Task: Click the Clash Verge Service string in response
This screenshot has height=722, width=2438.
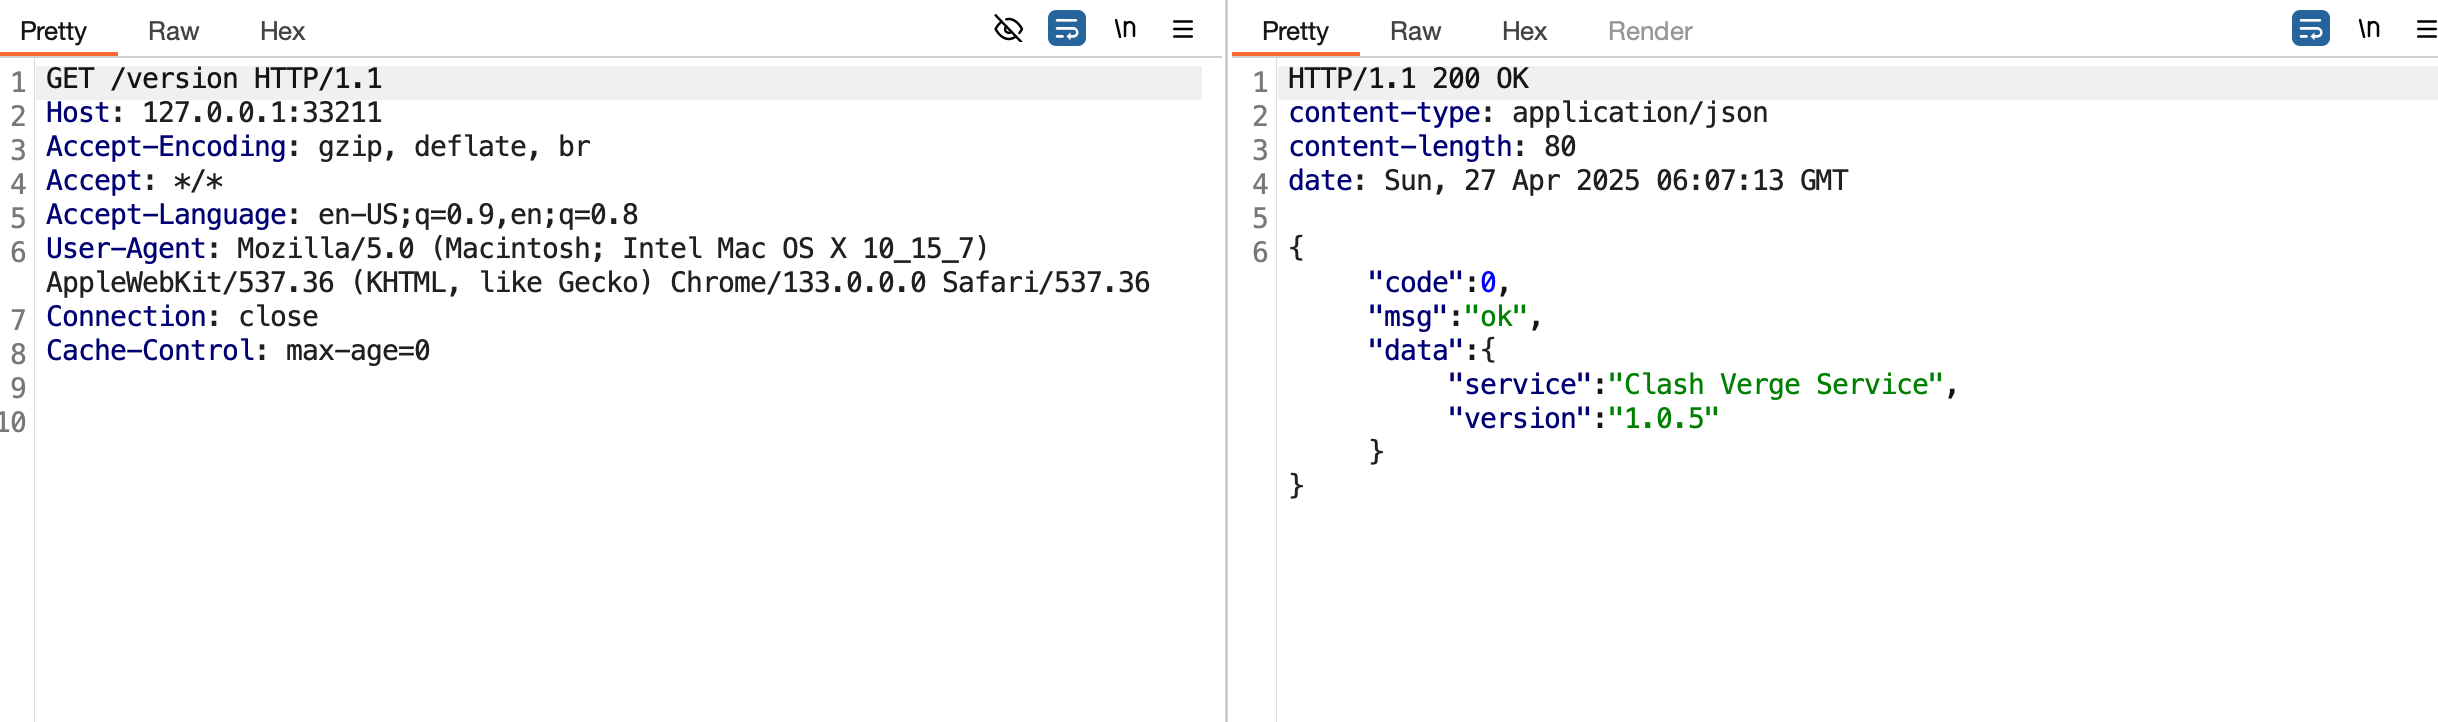Action: pyautogui.click(x=1775, y=385)
